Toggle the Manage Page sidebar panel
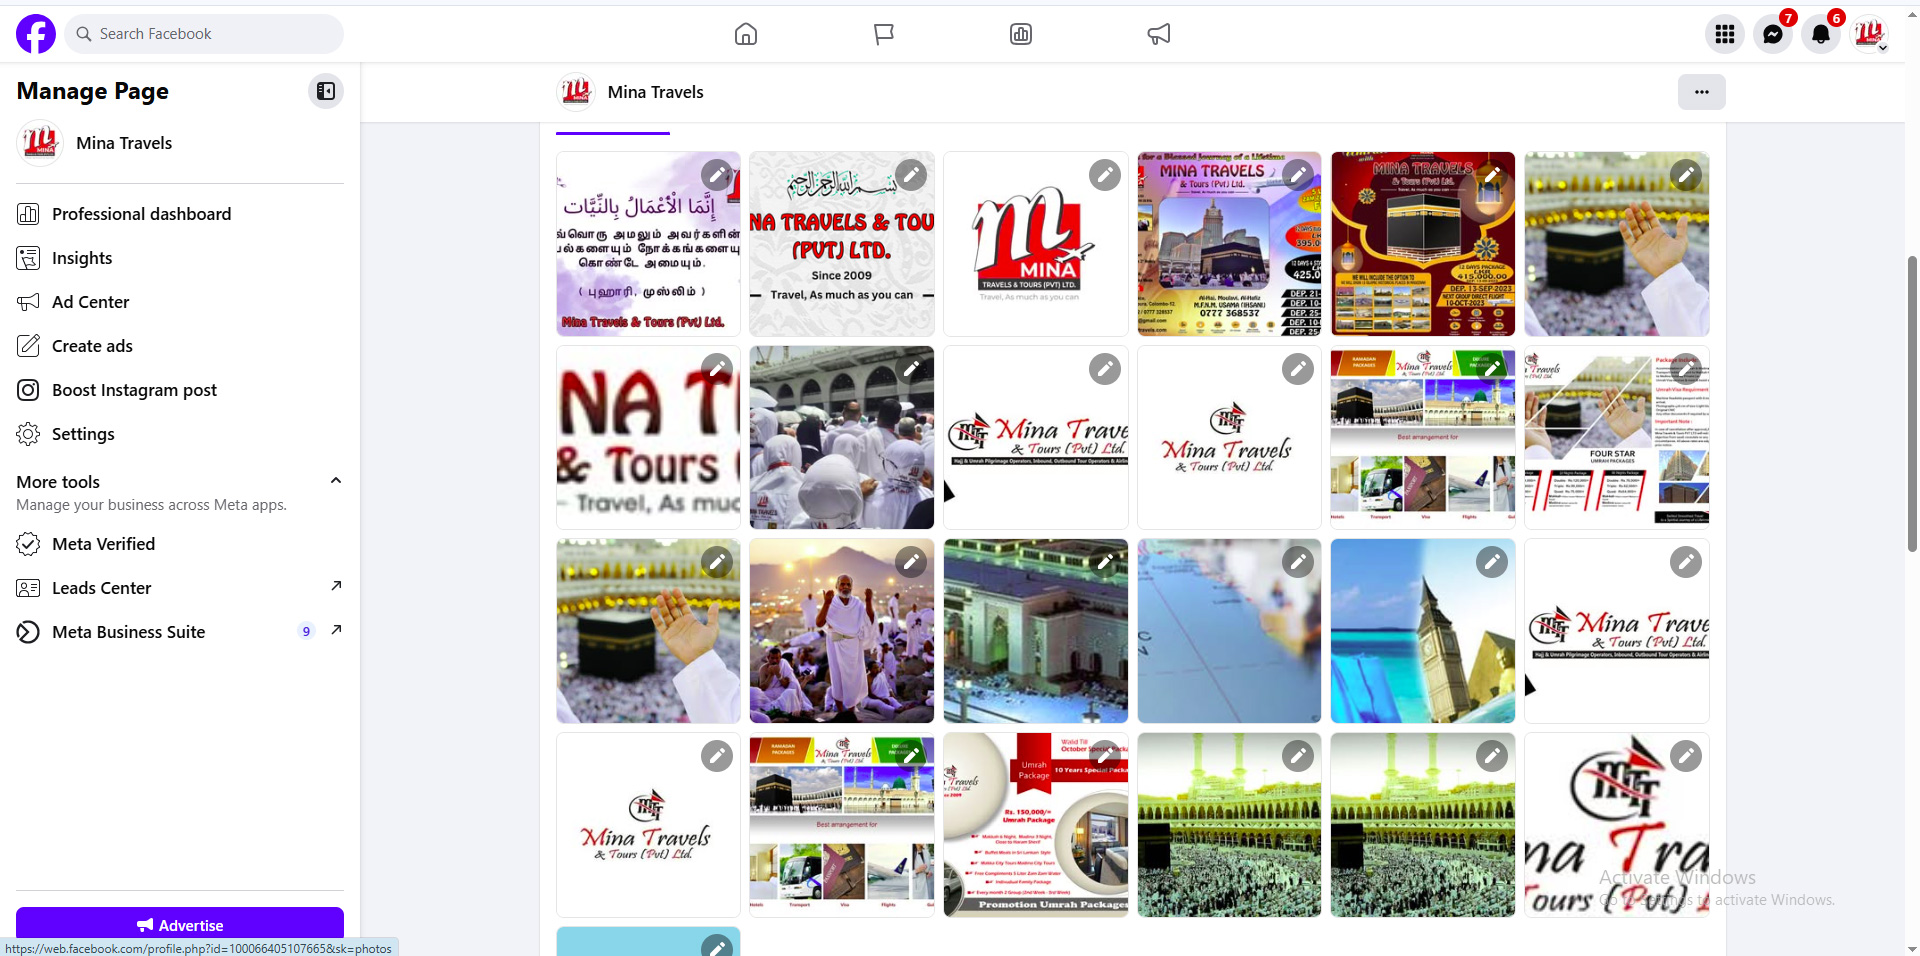This screenshot has width=1920, height=956. coord(326,91)
